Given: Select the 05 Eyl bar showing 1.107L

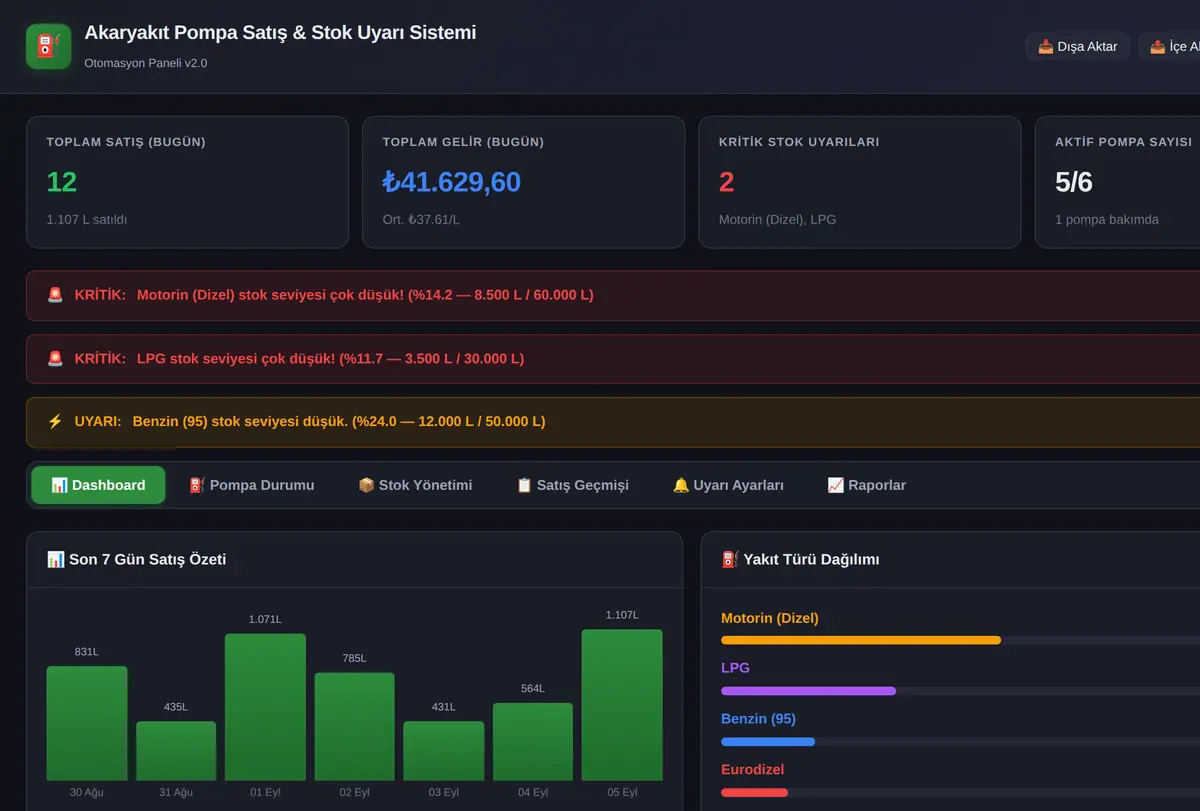Looking at the screenshot, I should coord(622,705).
